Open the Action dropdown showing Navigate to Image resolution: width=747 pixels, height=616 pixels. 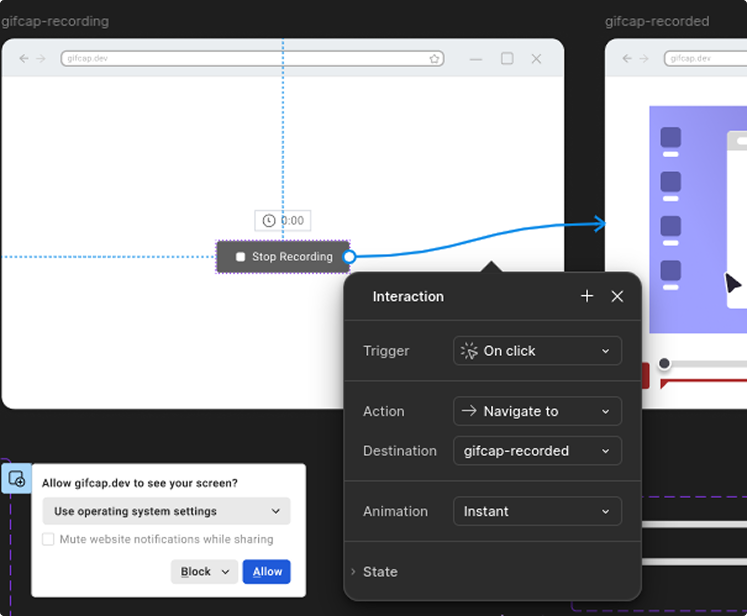tap(537, 411)
